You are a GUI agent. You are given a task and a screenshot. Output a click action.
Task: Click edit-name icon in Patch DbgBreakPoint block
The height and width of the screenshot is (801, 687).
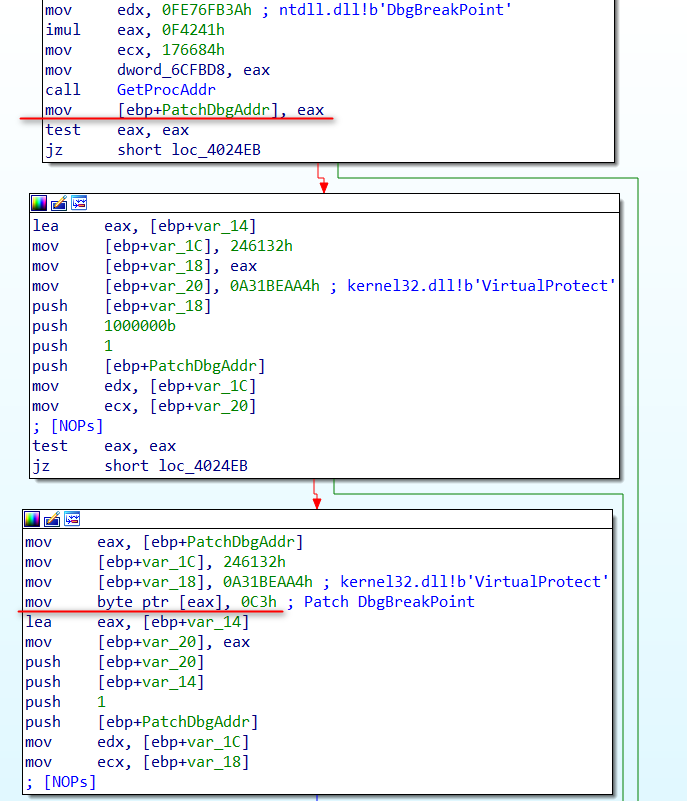(52, 520)
